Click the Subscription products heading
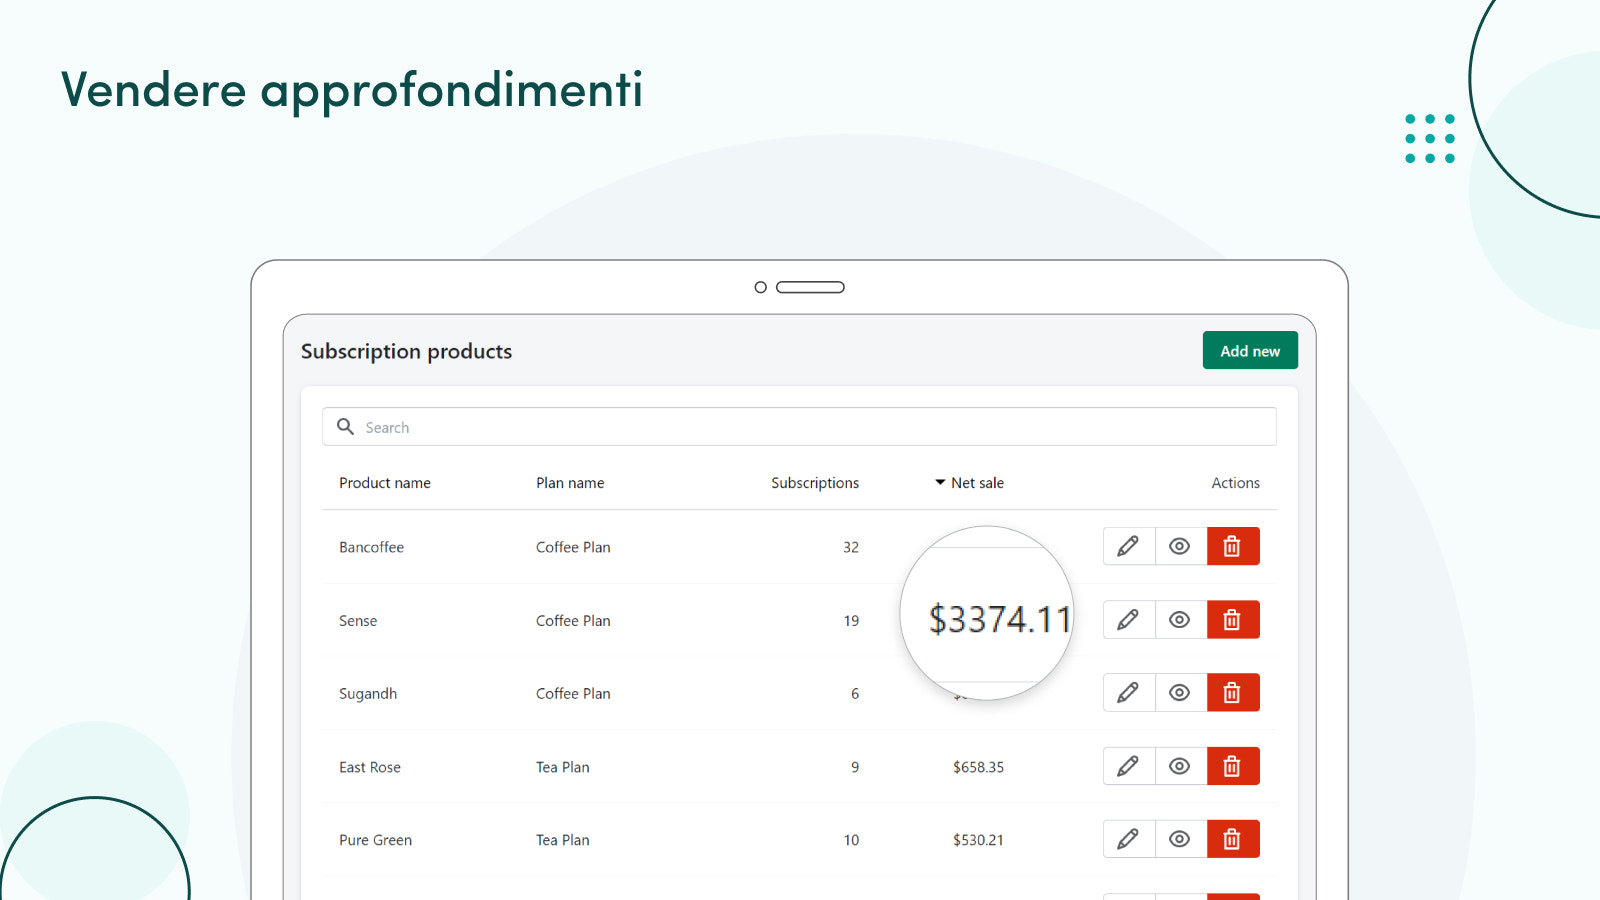The height and width of the screenshot is (900, 1600). [x=406, y=352]
